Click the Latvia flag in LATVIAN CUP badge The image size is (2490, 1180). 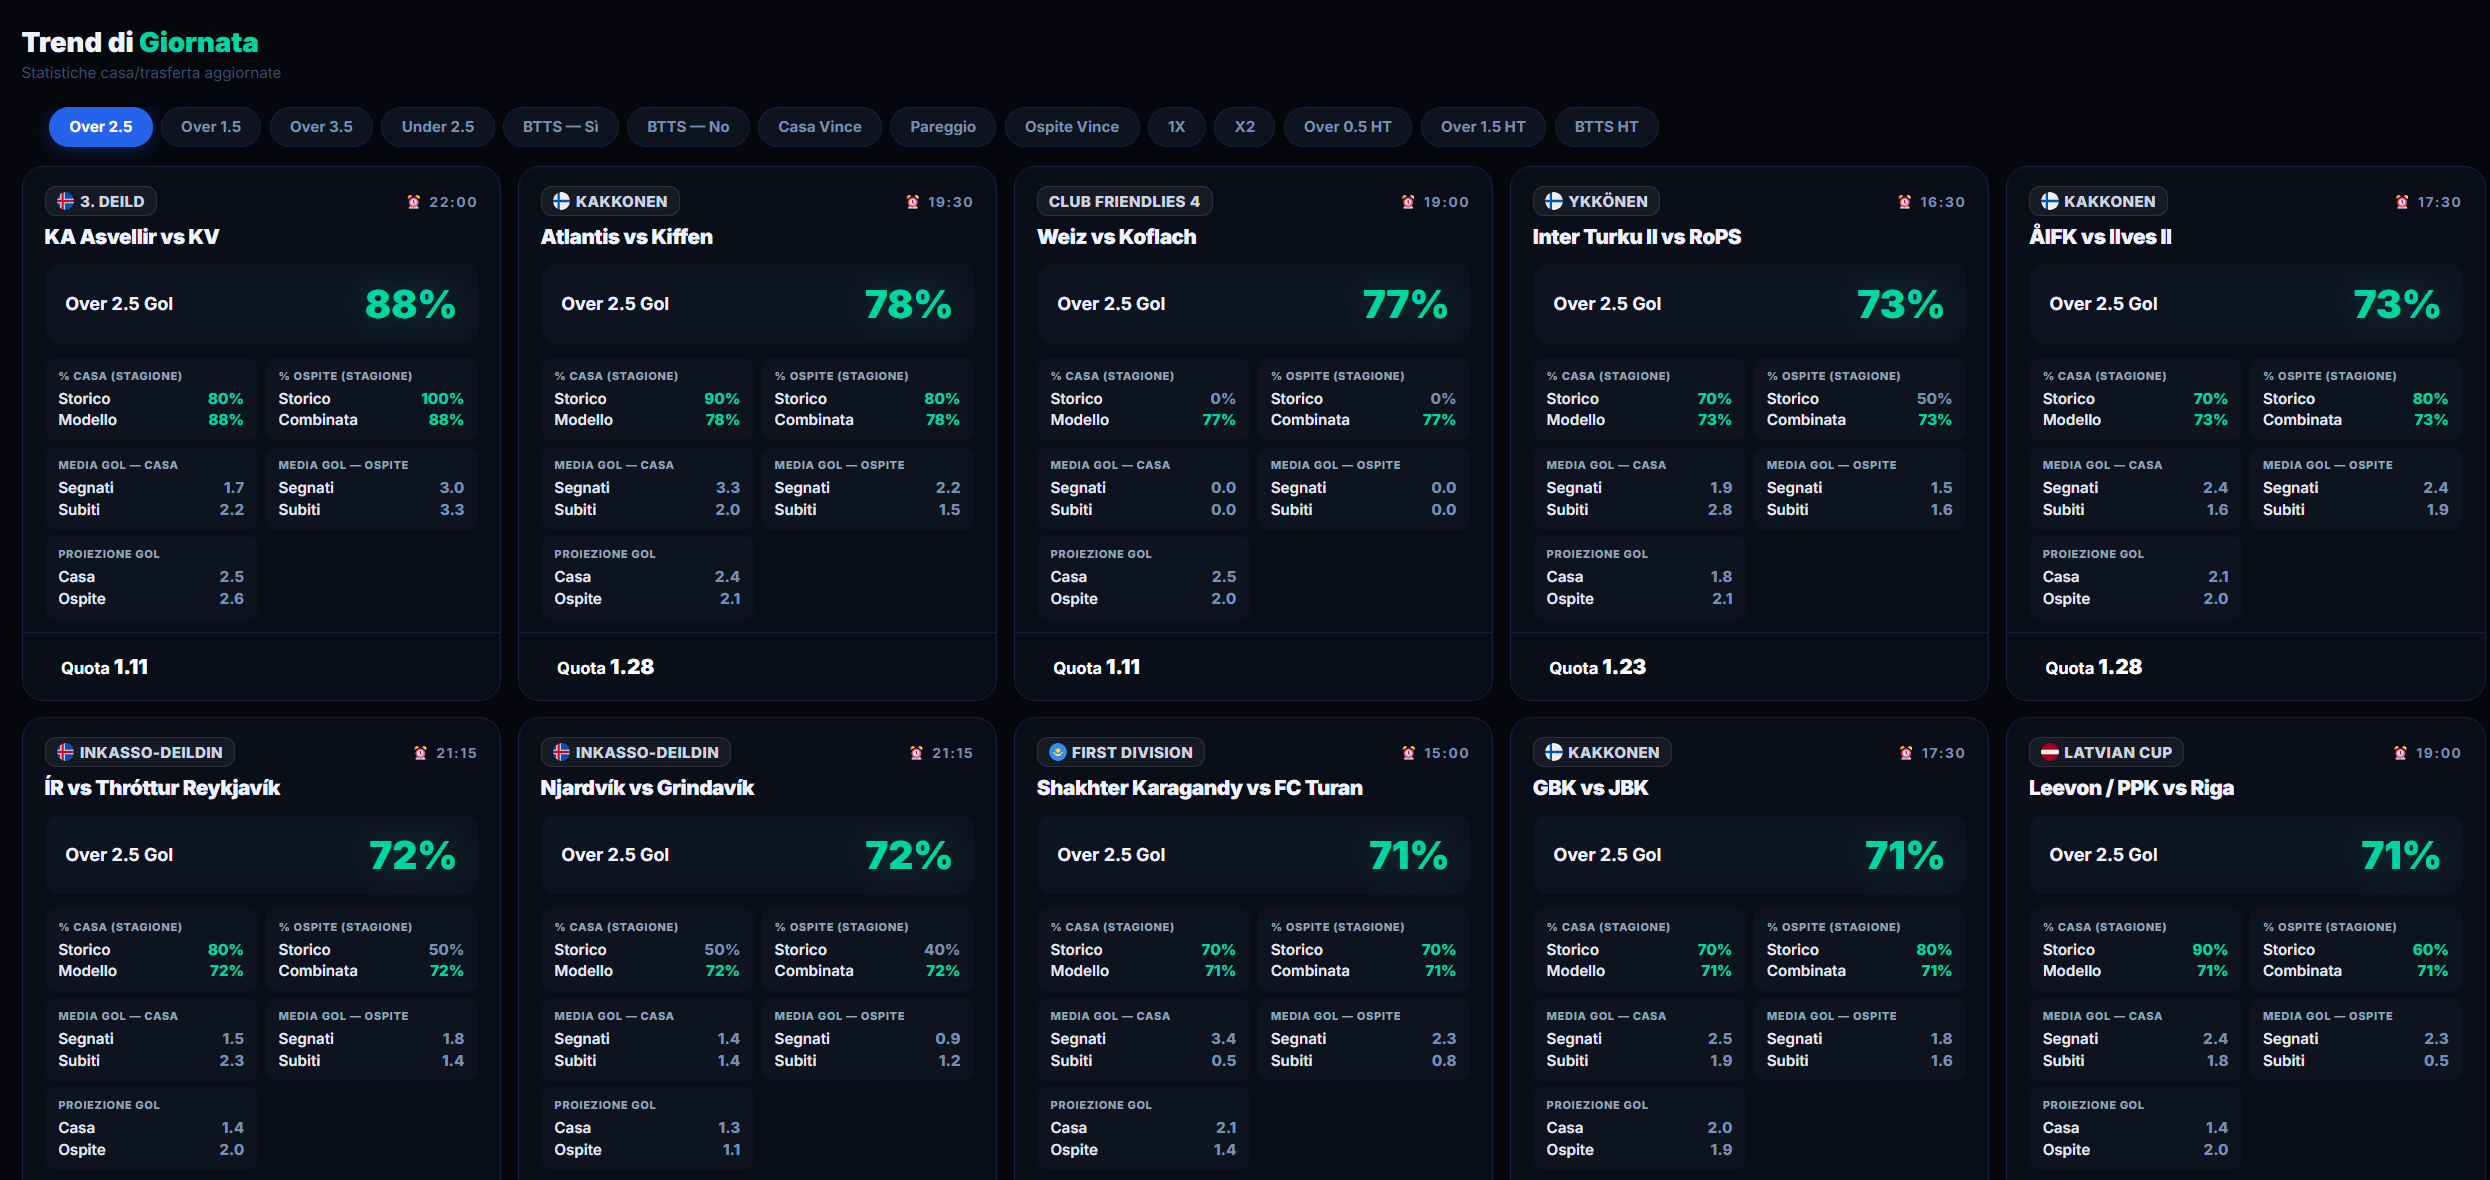pyautogui.click(x=2050, y=752)
